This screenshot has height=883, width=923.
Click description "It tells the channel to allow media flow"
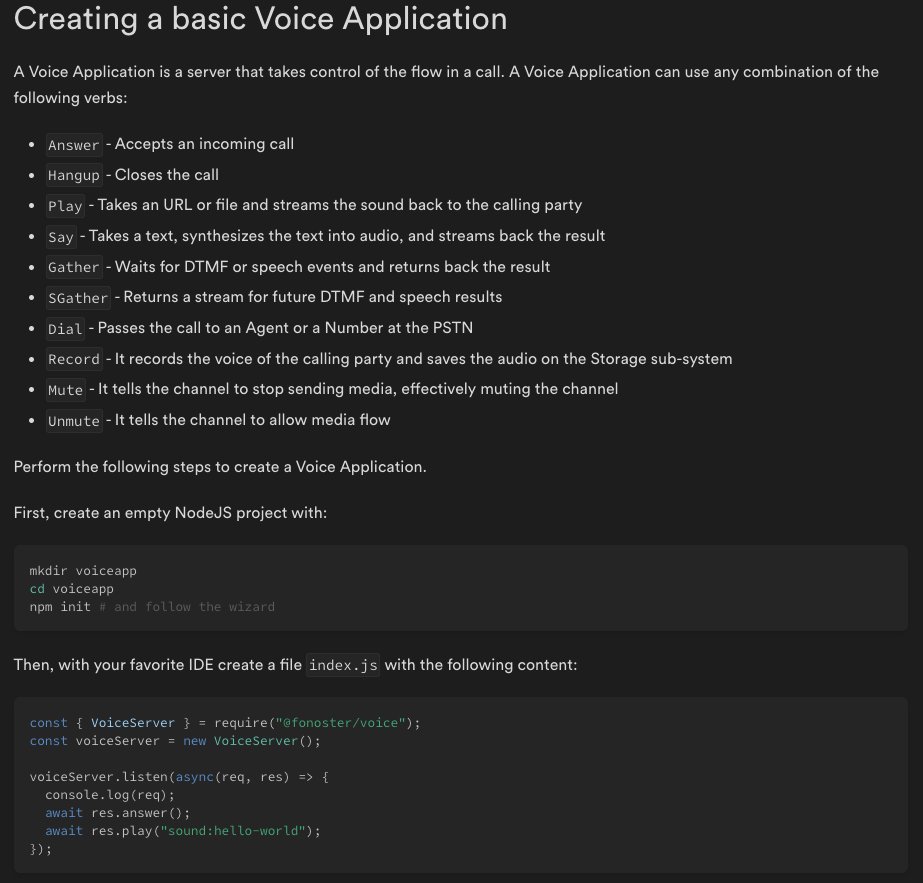pos(253,420)
